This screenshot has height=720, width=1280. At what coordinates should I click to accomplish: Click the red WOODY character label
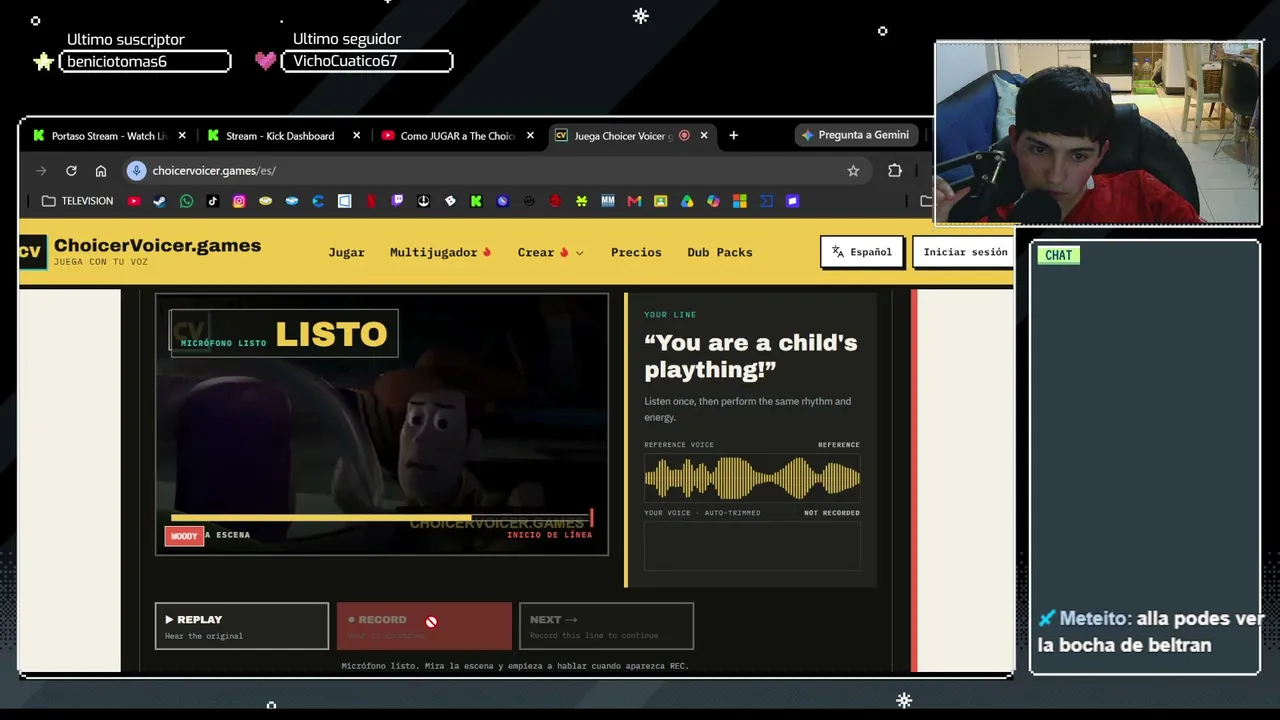184,536
